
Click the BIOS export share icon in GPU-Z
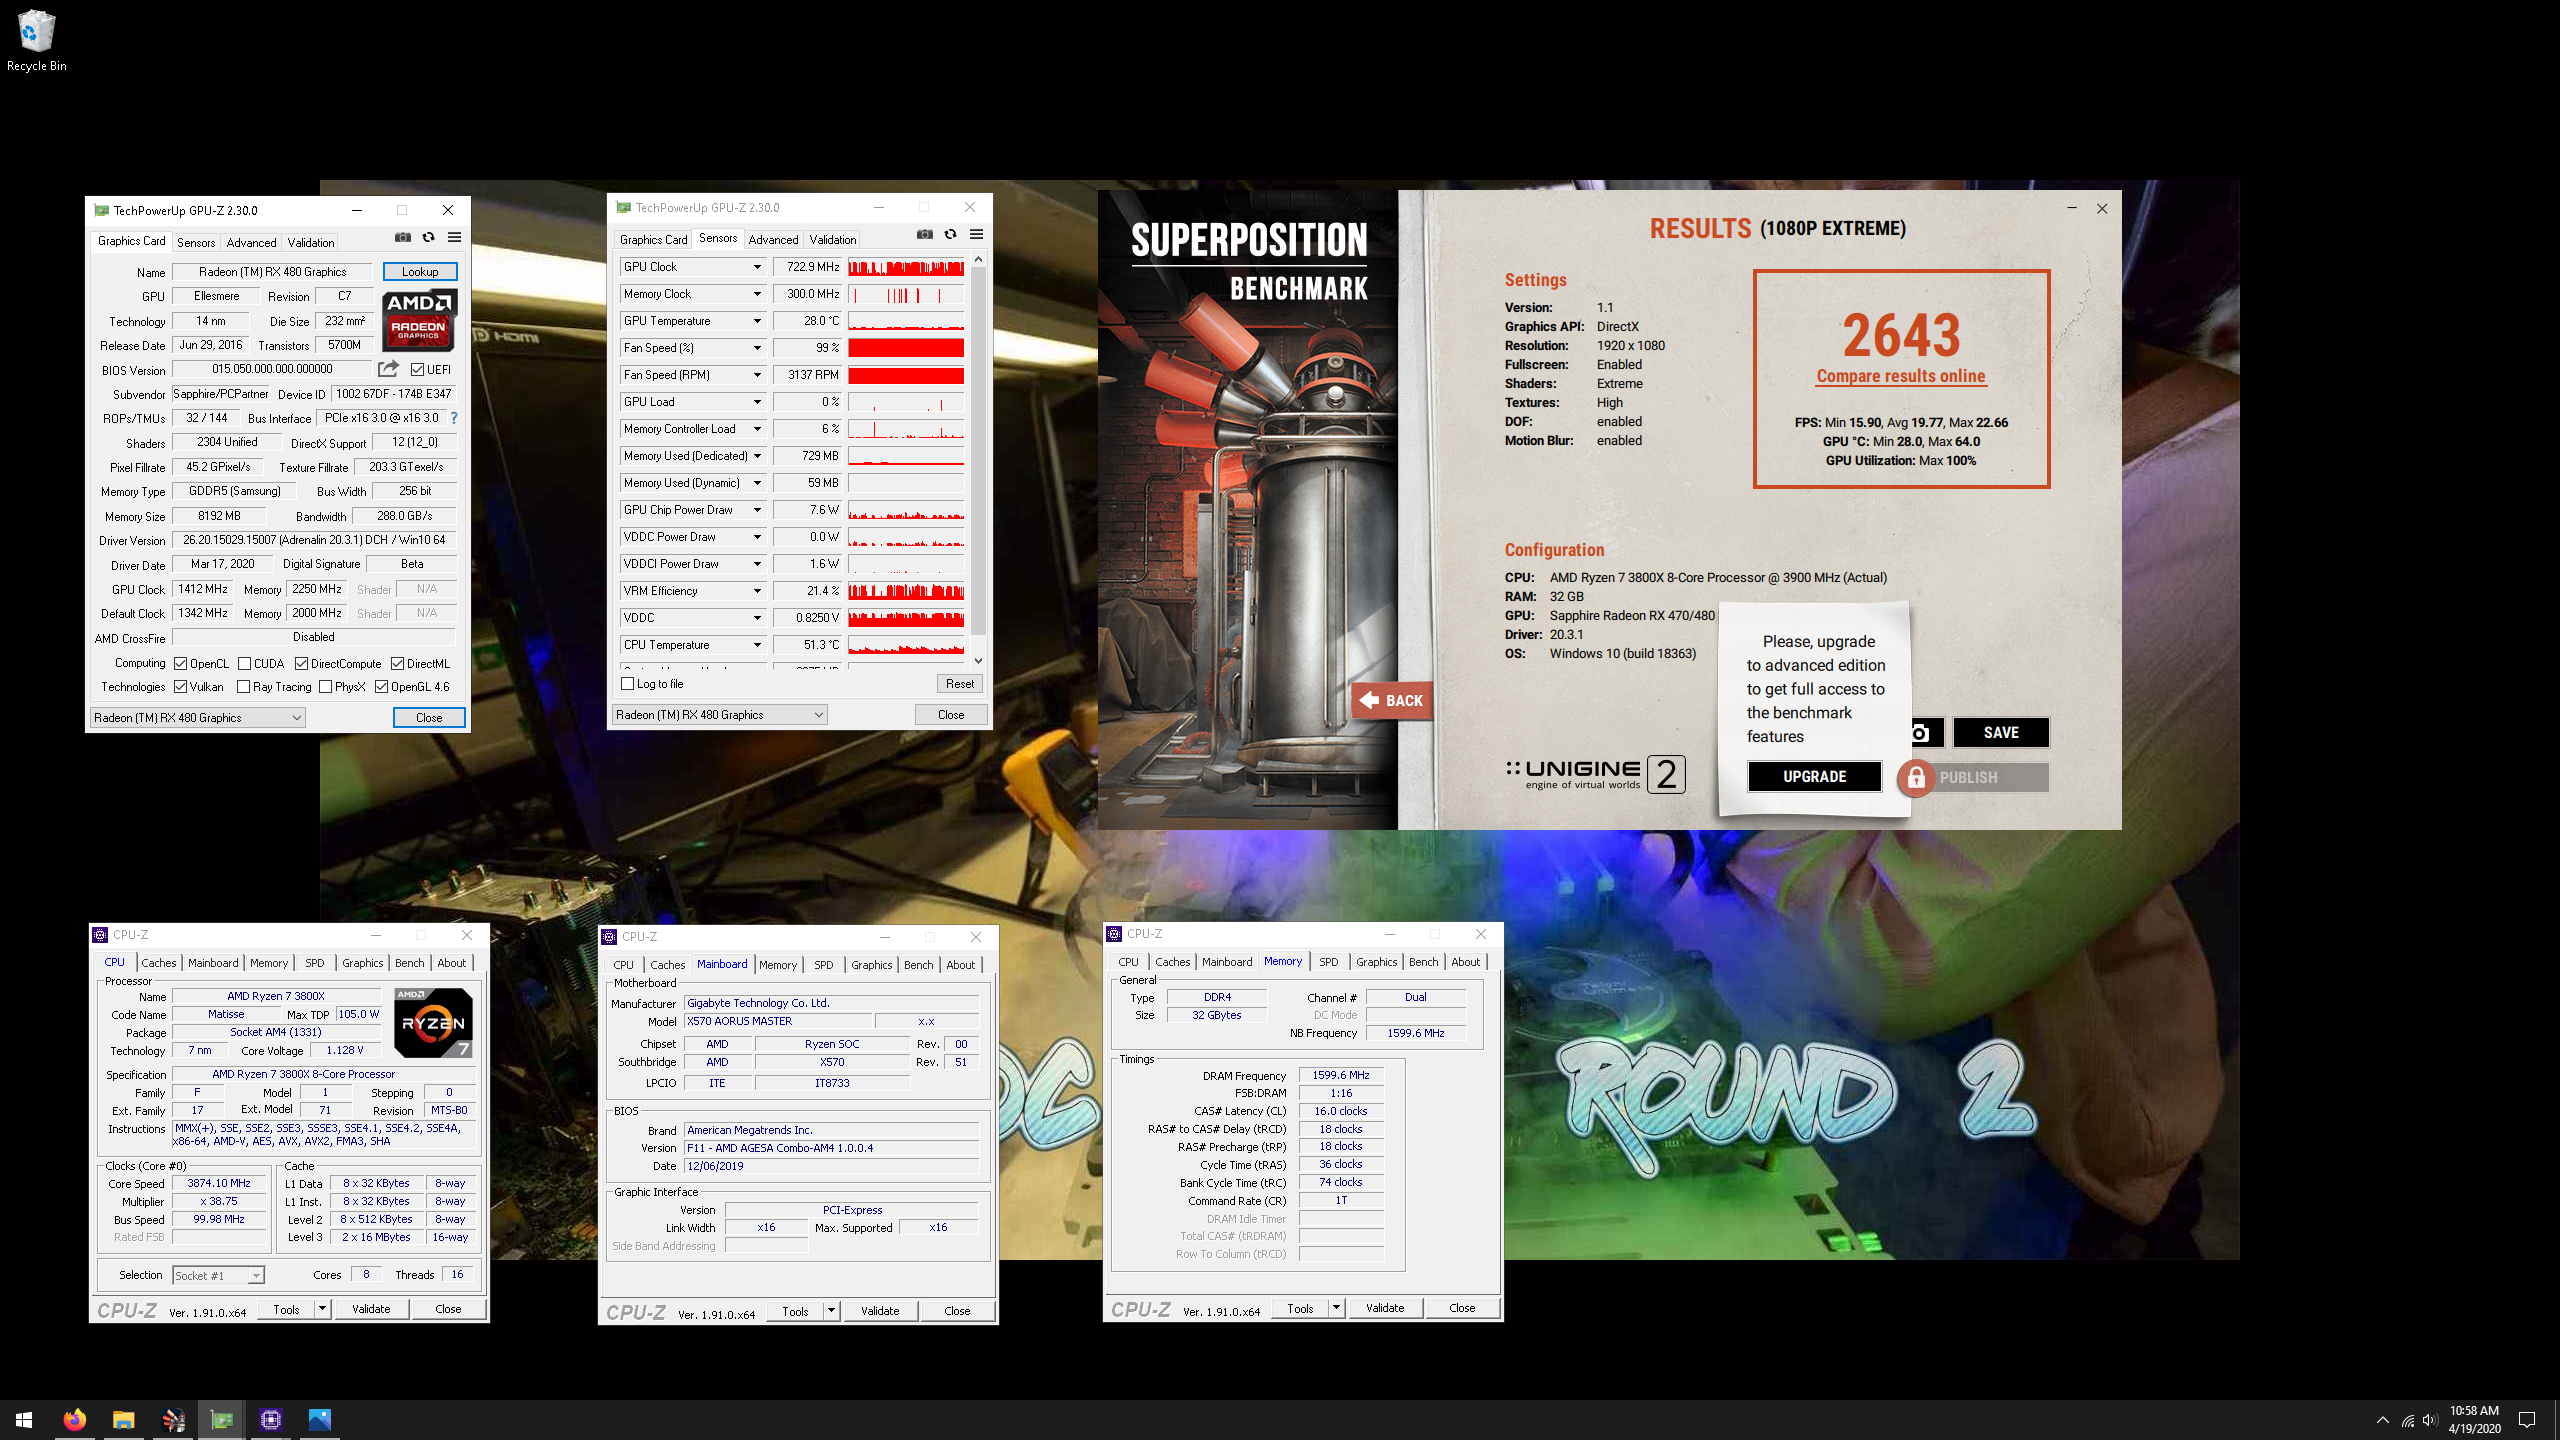click(388, 369)
